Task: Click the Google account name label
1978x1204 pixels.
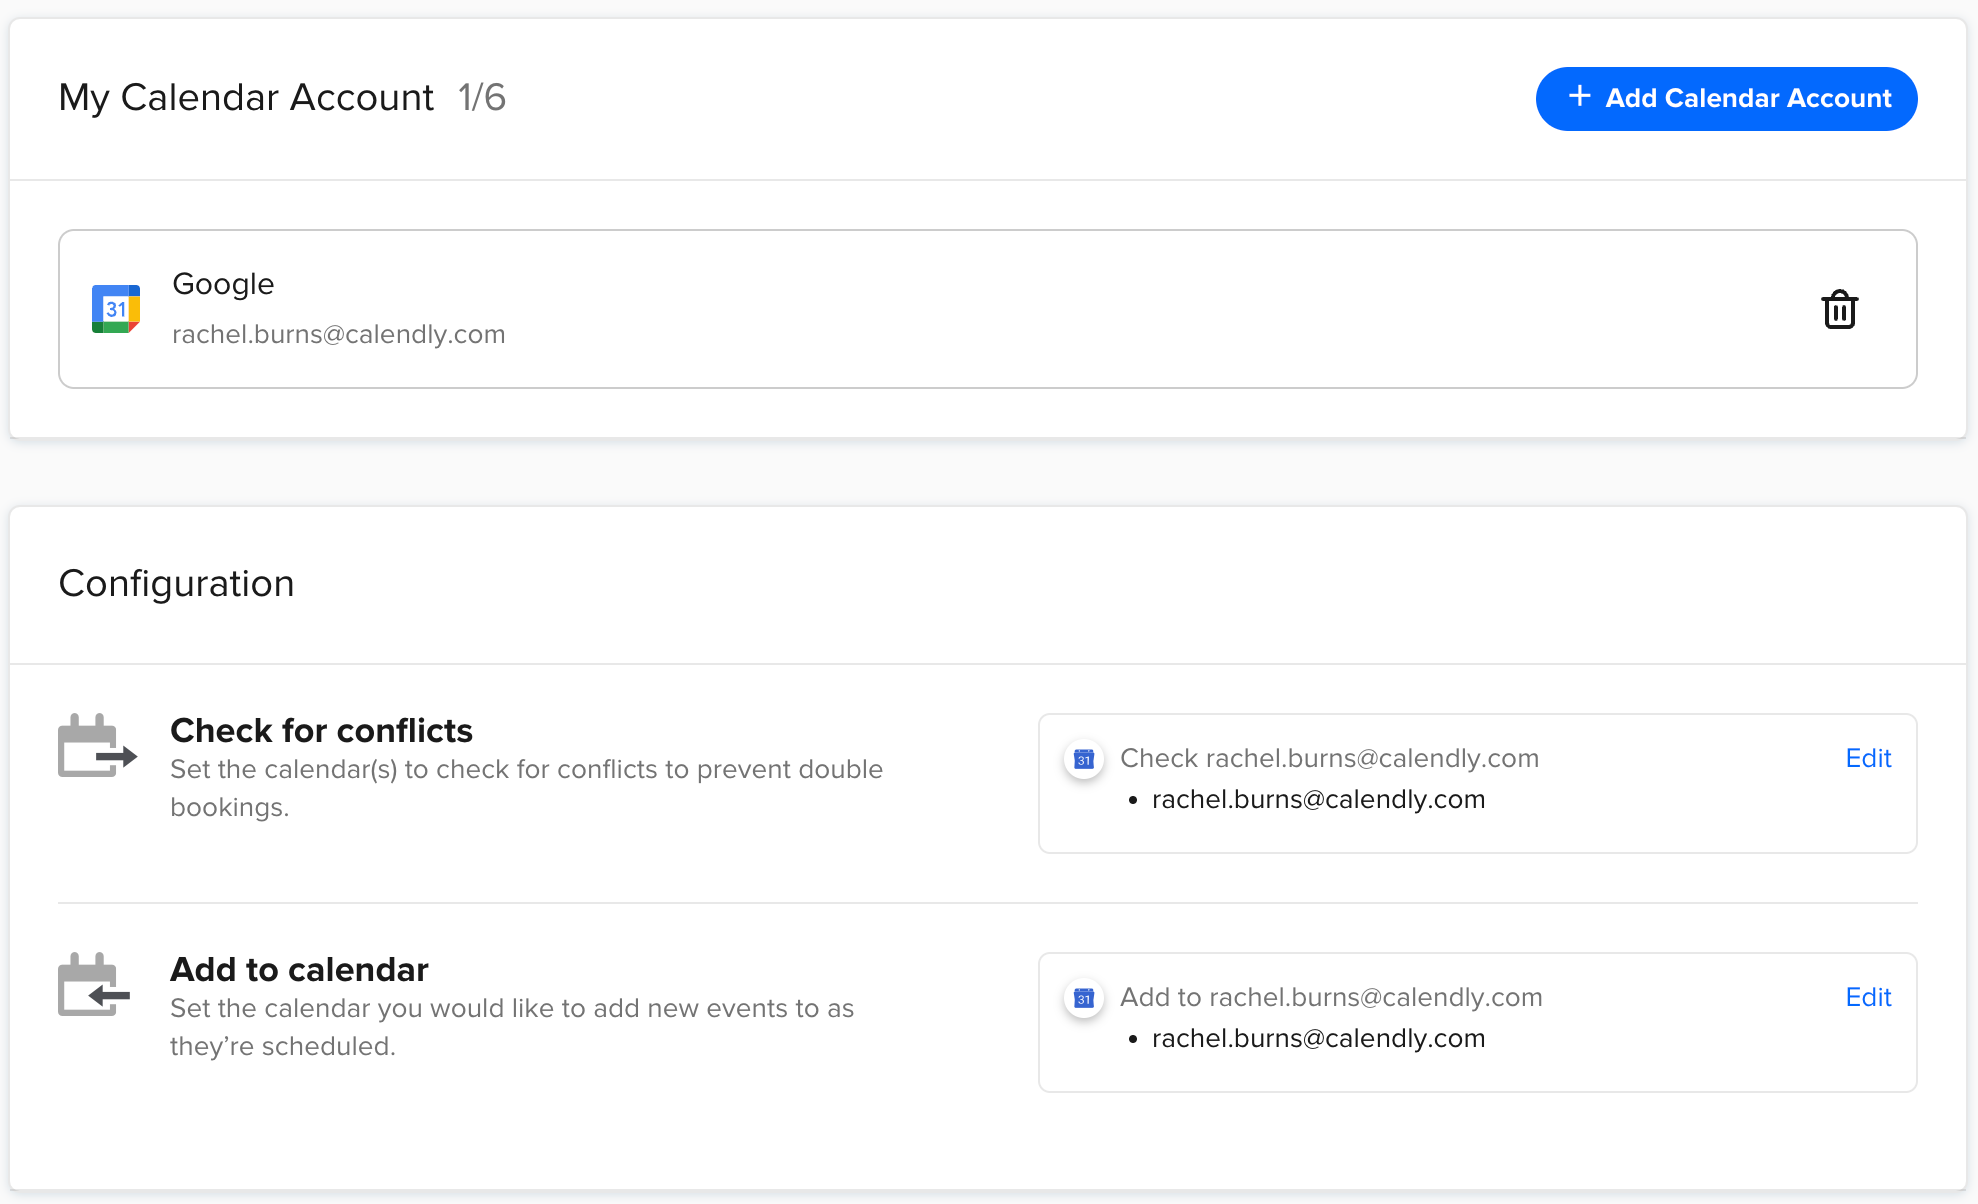Action: tap(223, 284)
